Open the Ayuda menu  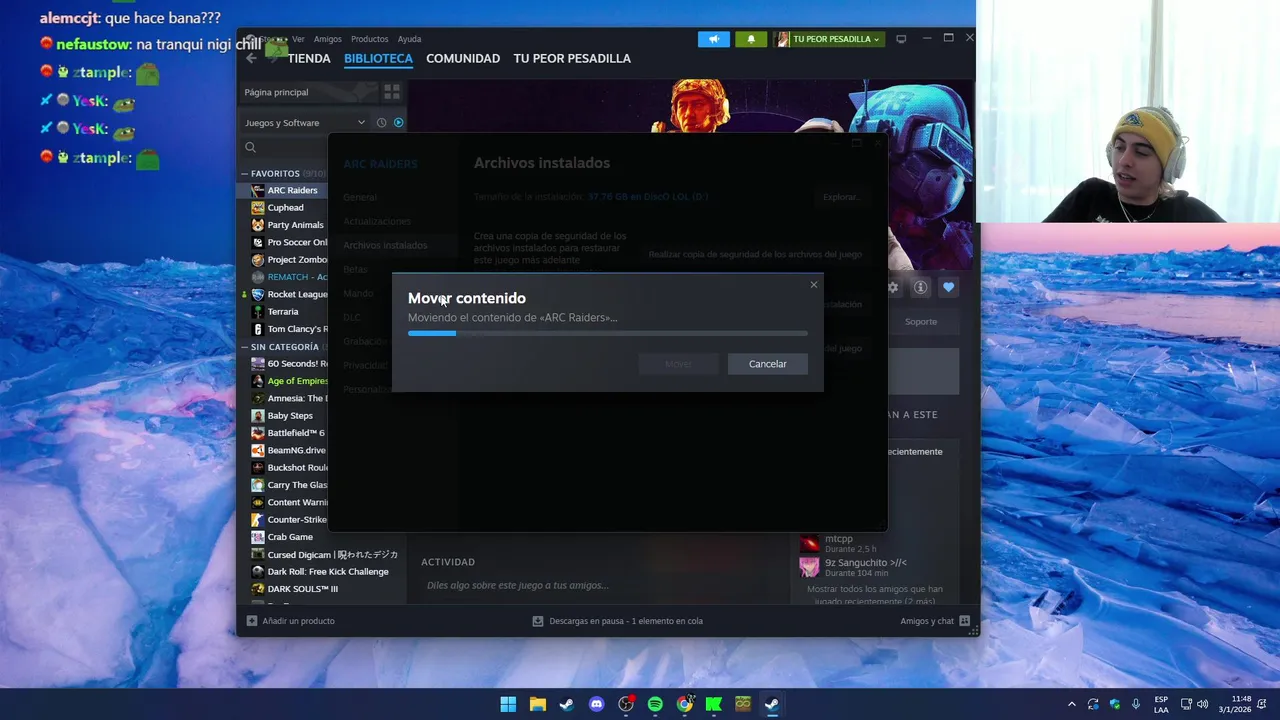(410, 39)
